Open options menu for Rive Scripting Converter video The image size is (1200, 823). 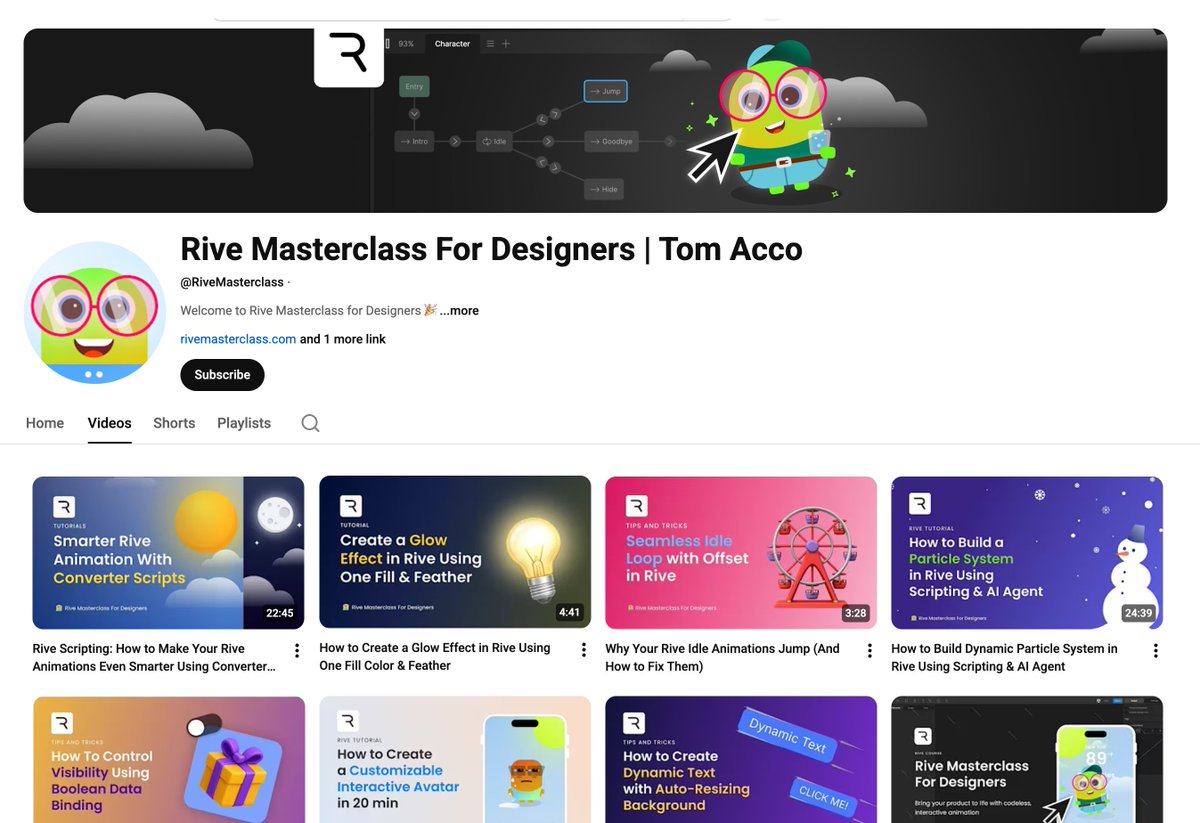tap(297, 651)
